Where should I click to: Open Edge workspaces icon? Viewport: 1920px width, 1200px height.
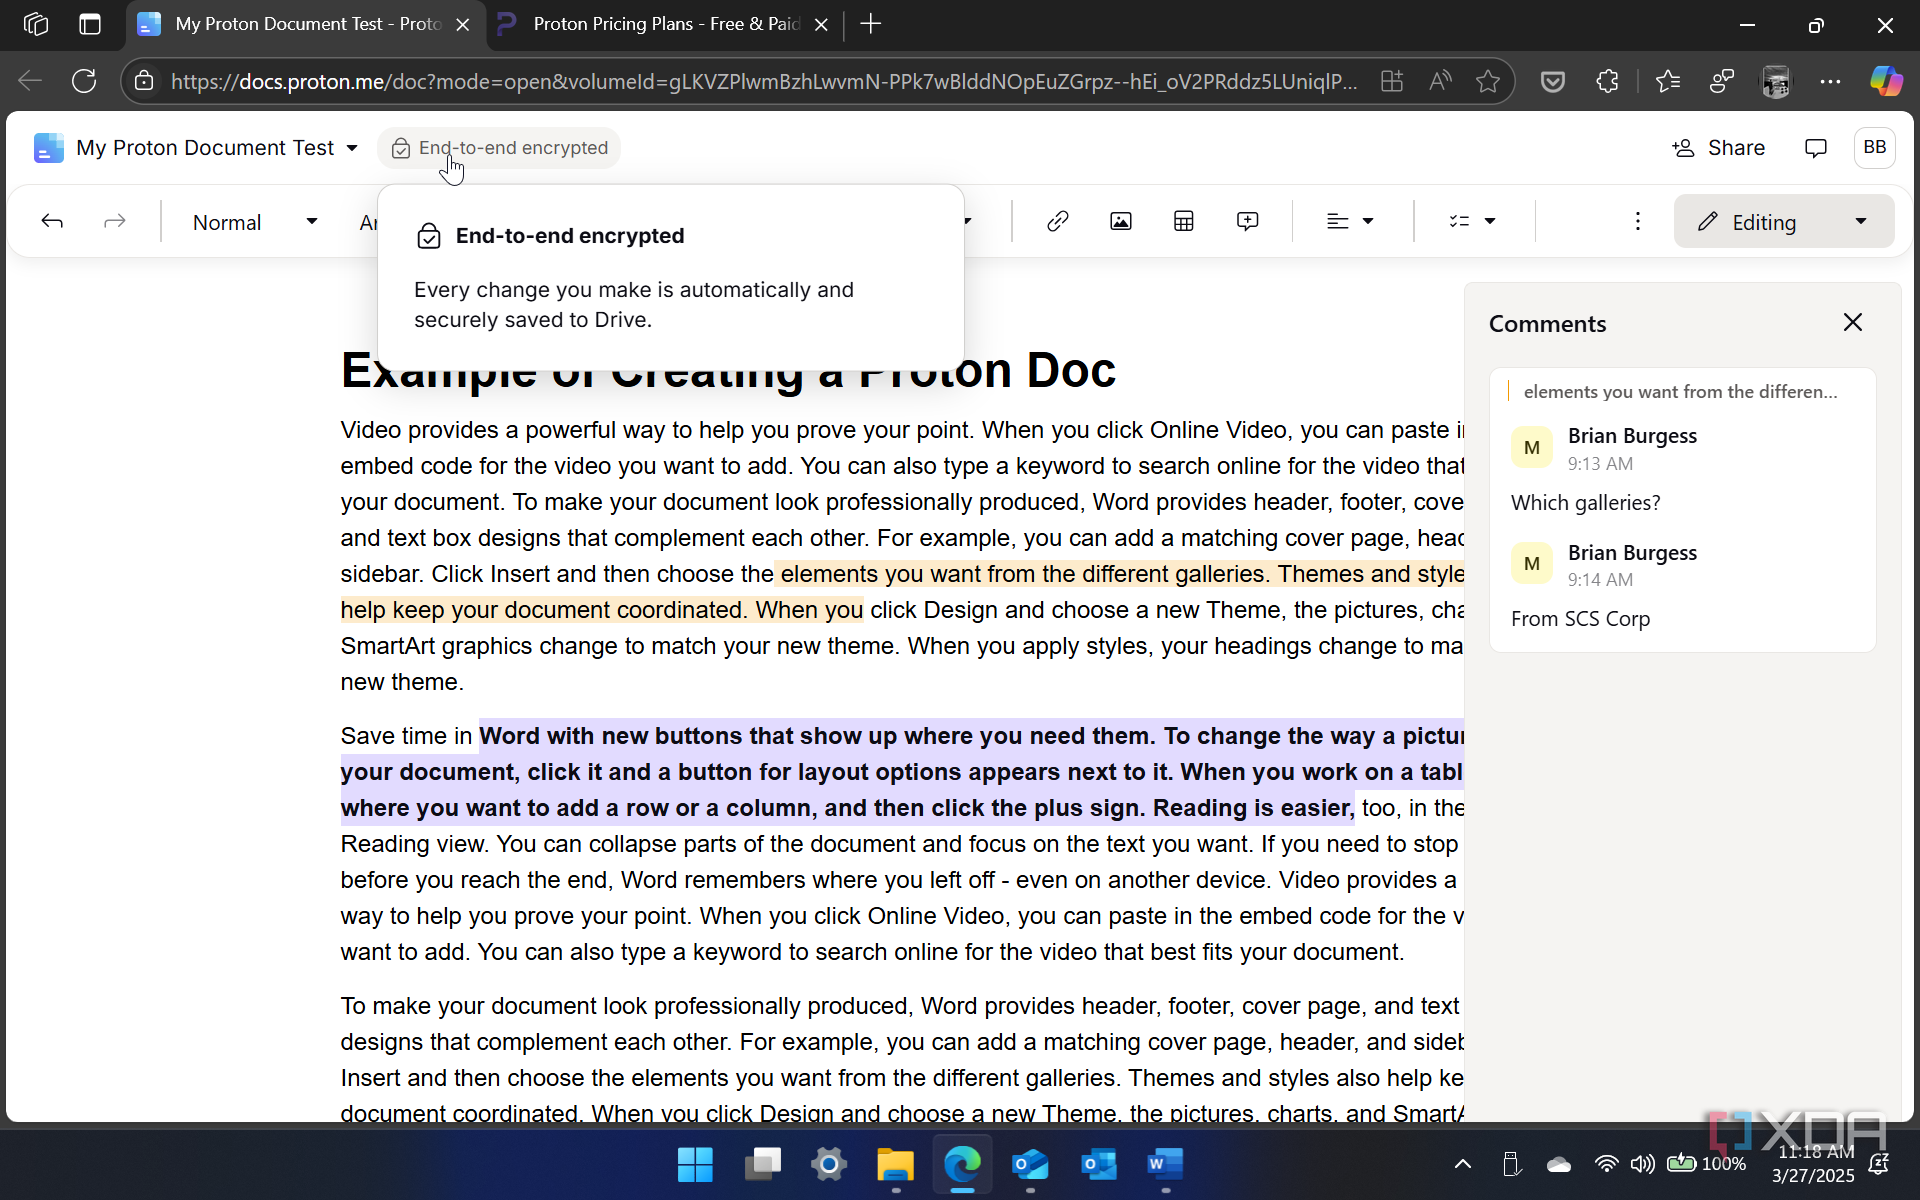(x=36, y=24)
